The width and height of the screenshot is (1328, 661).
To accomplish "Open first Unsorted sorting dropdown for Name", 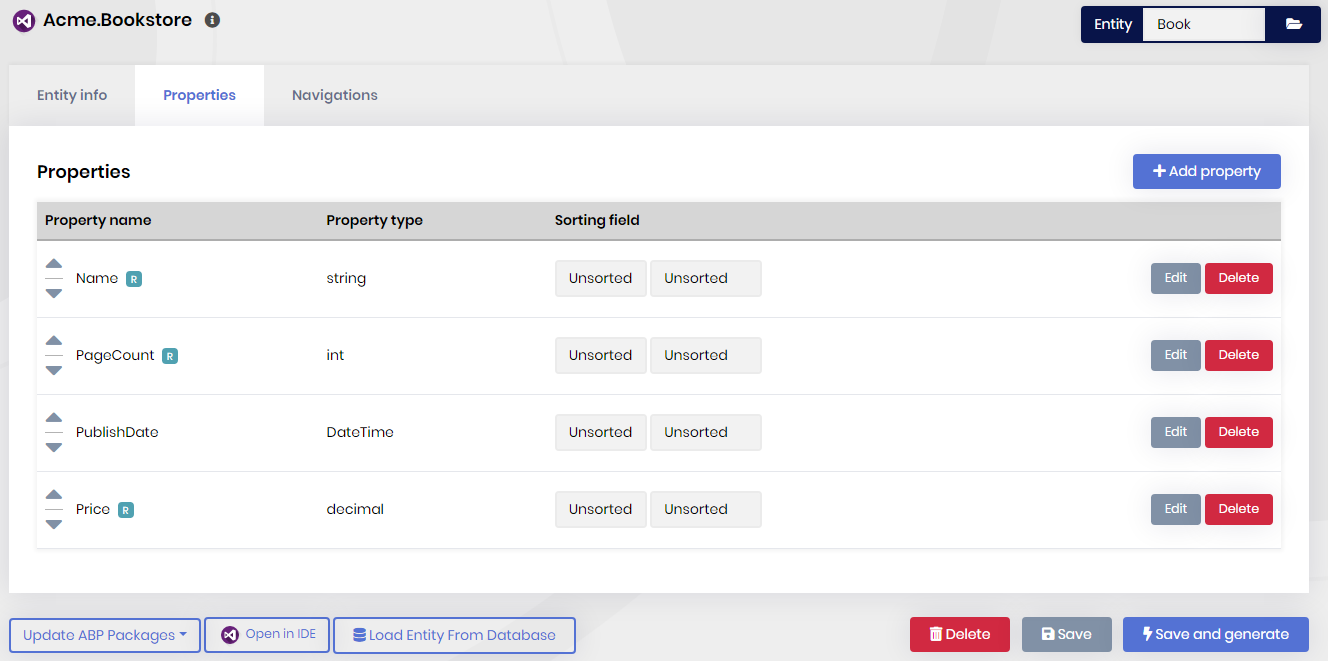I will point(601,278).
